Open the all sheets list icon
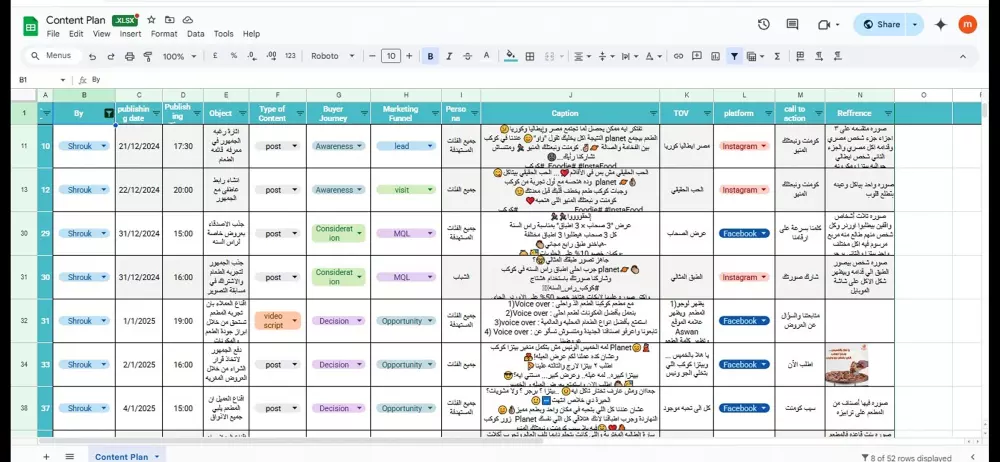The height and width of the screenshot is (462, 1000). pos(70,456)
